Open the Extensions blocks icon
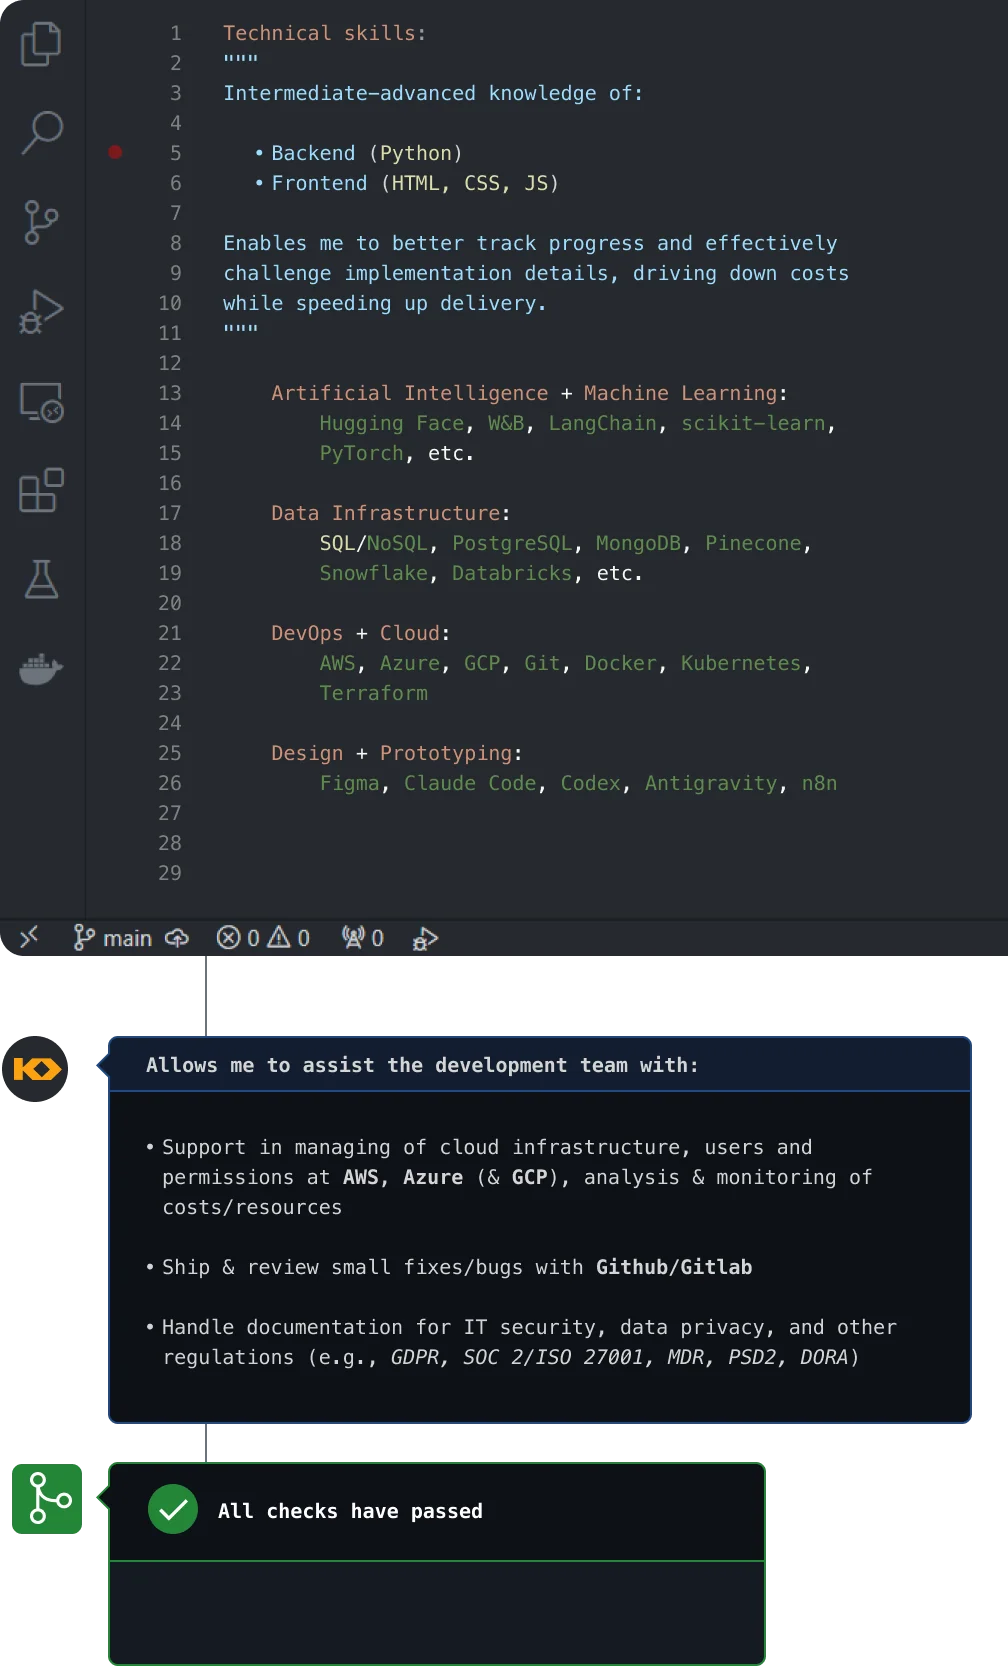The image size is (1008, 1666). (41, 490)
